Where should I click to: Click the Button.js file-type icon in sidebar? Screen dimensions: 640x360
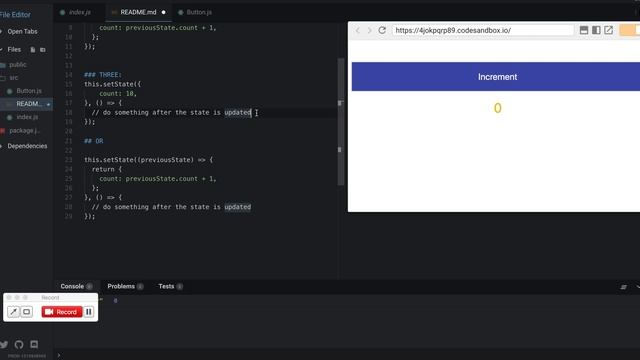pyautogui.click(x=10, y=91)
